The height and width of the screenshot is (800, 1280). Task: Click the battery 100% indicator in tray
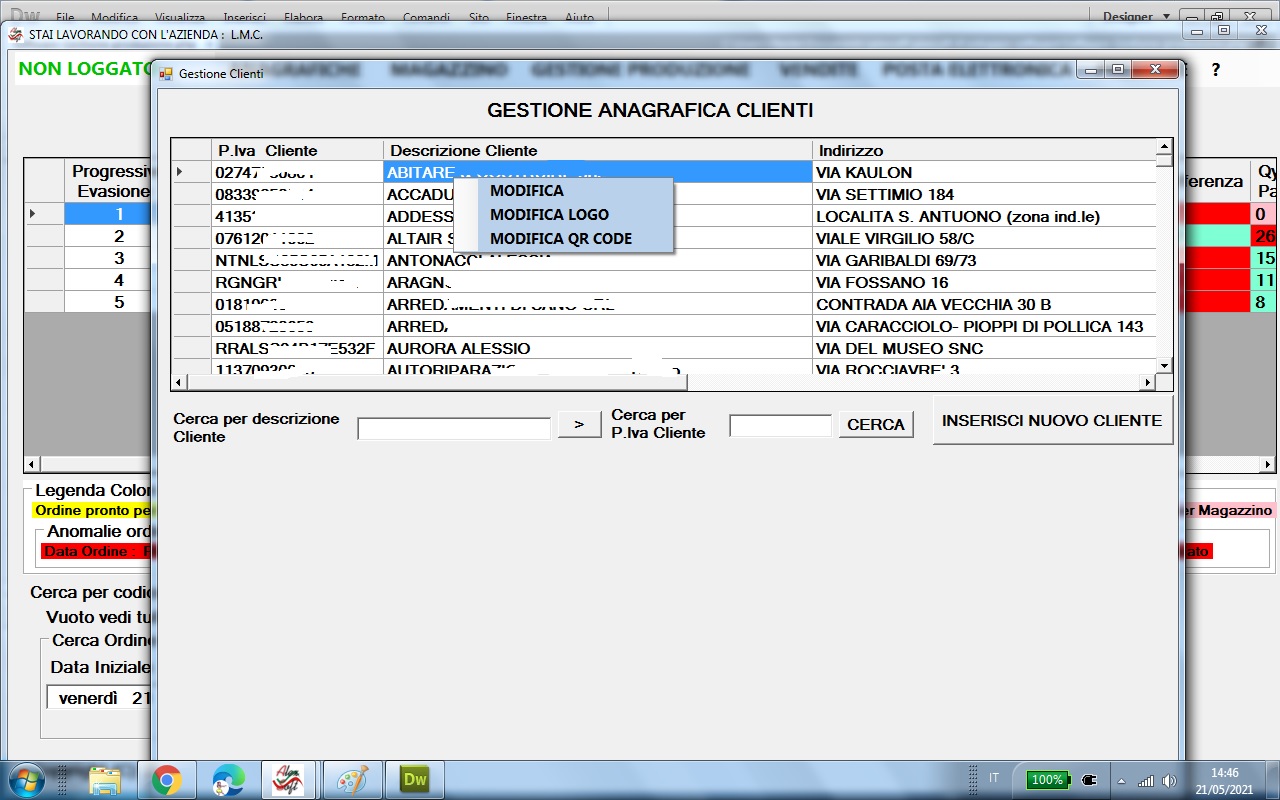[1046, 780]
